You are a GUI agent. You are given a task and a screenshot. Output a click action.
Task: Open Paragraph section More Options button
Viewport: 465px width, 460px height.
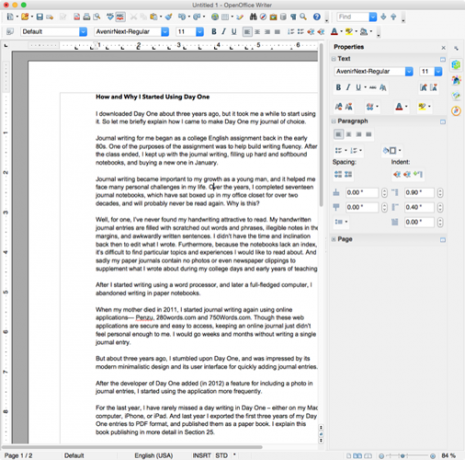(x=443, y=122)
